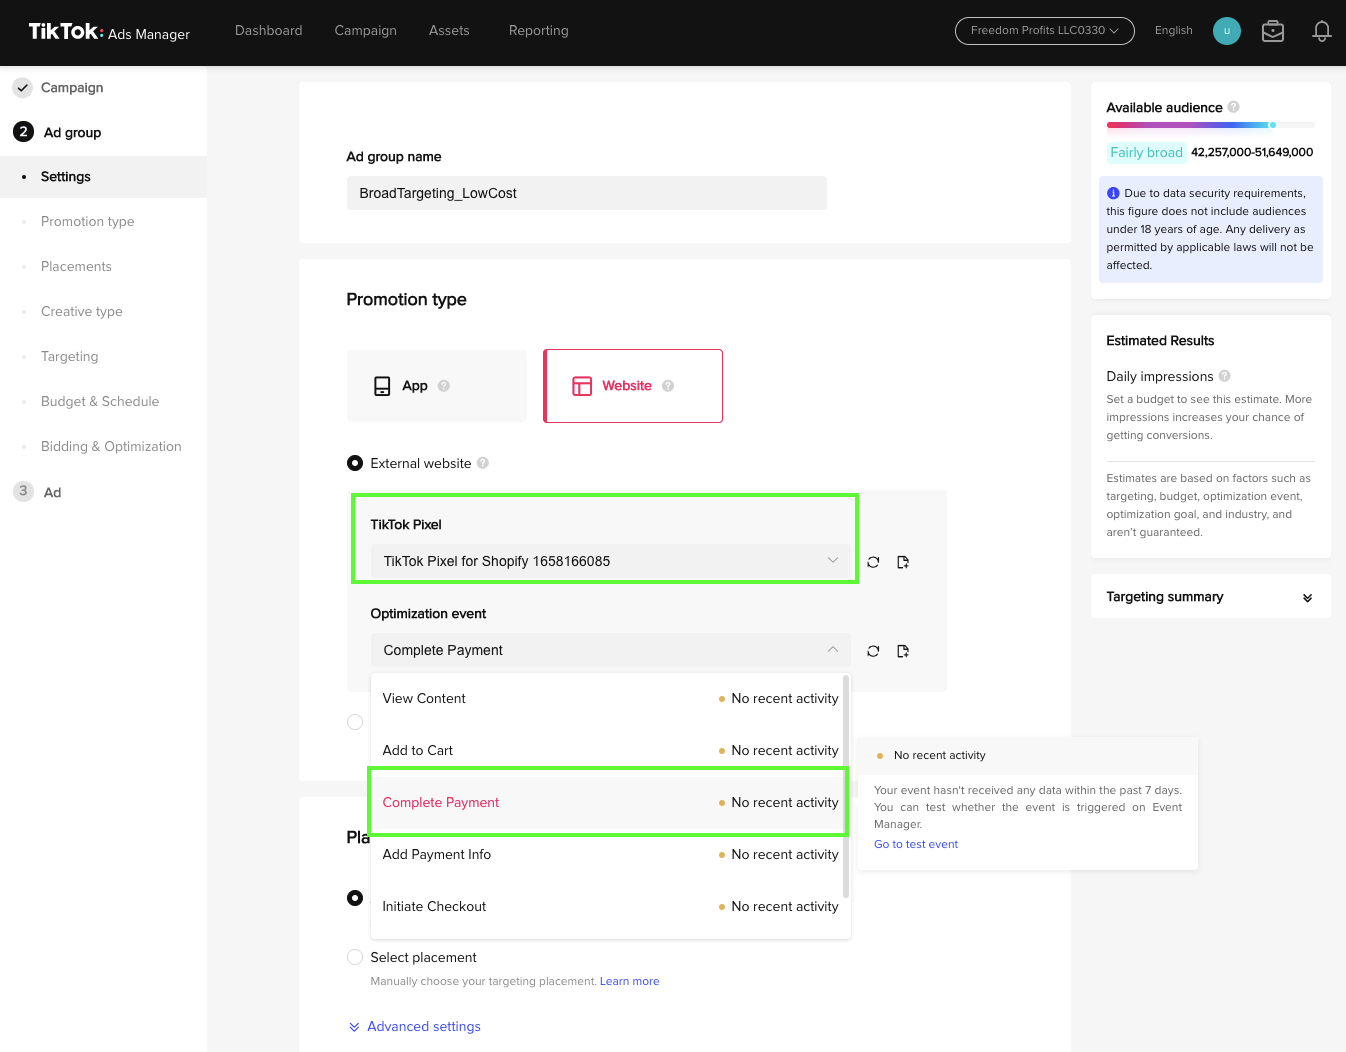Viewport: 1346px width, 1052px height.
Task: Select the Select placement radio button
Action: point(355,957)
